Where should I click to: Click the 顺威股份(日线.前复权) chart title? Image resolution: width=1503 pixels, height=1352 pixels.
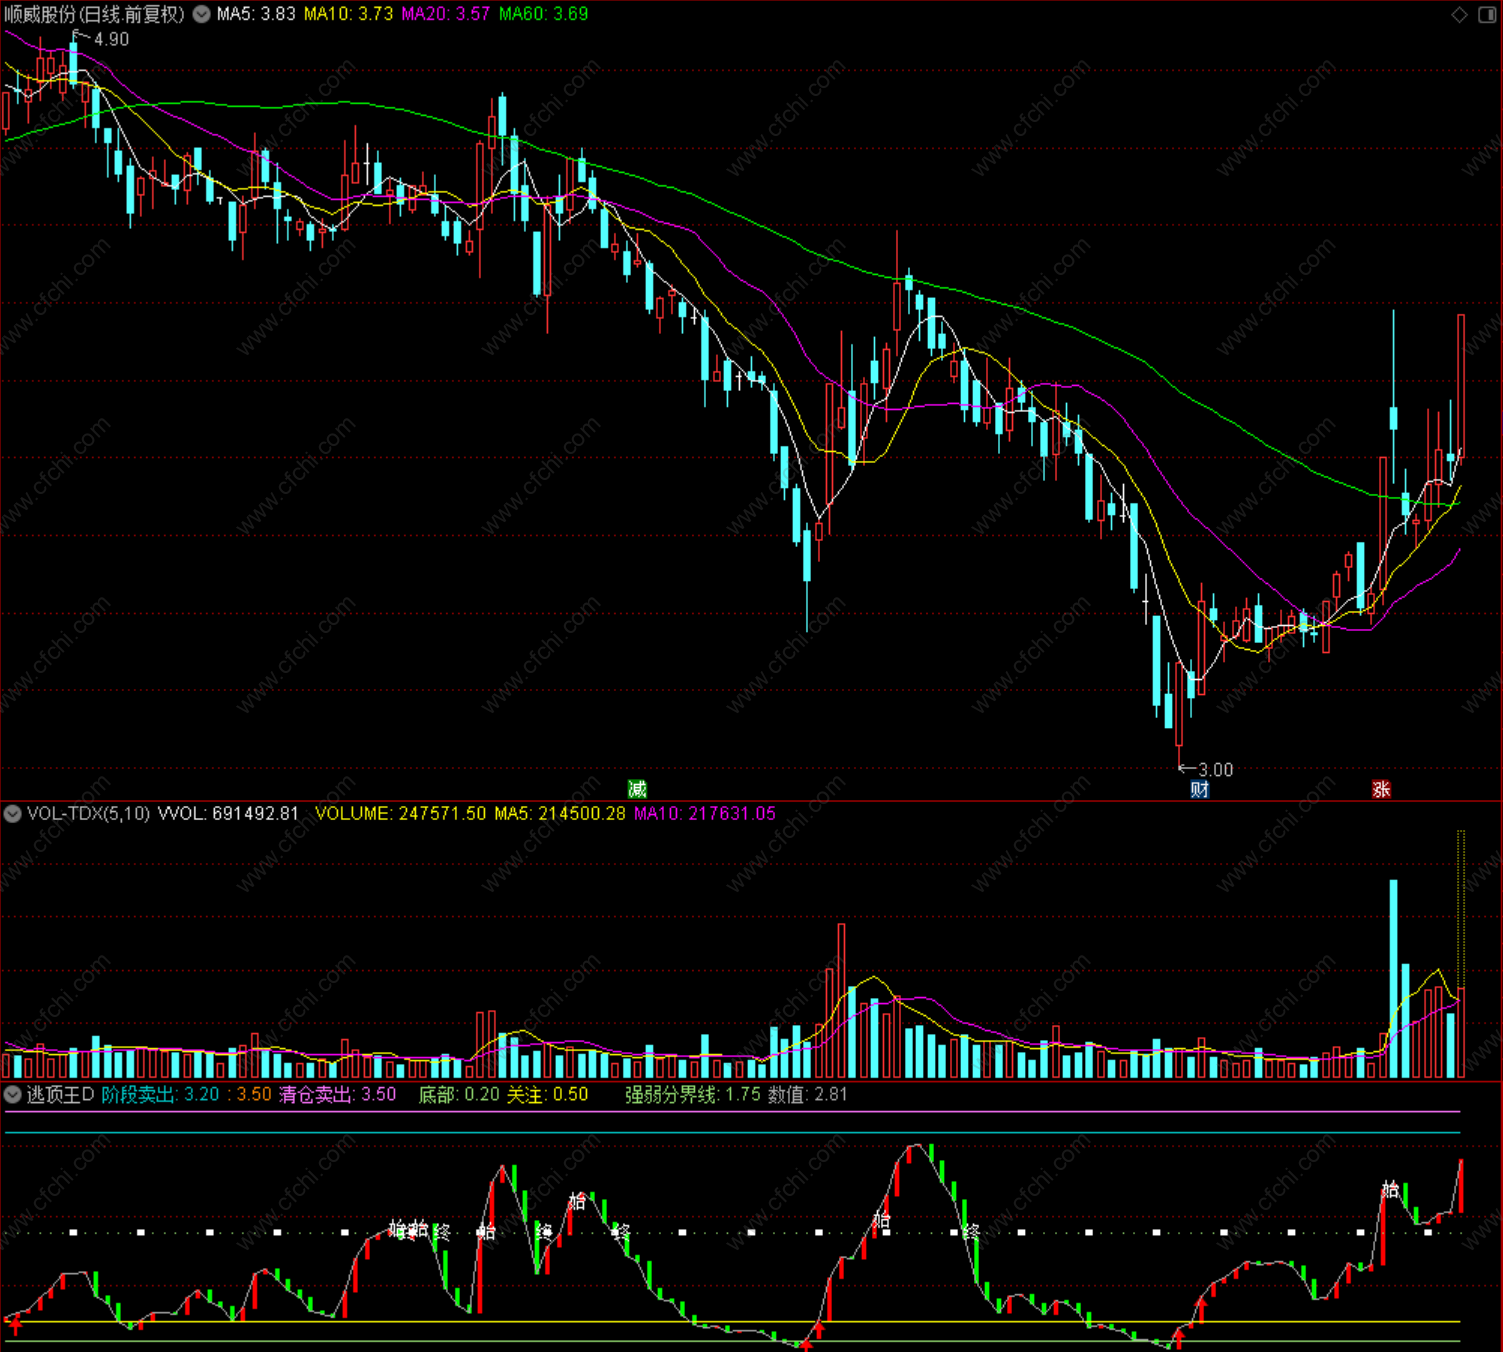coord(95,14)
